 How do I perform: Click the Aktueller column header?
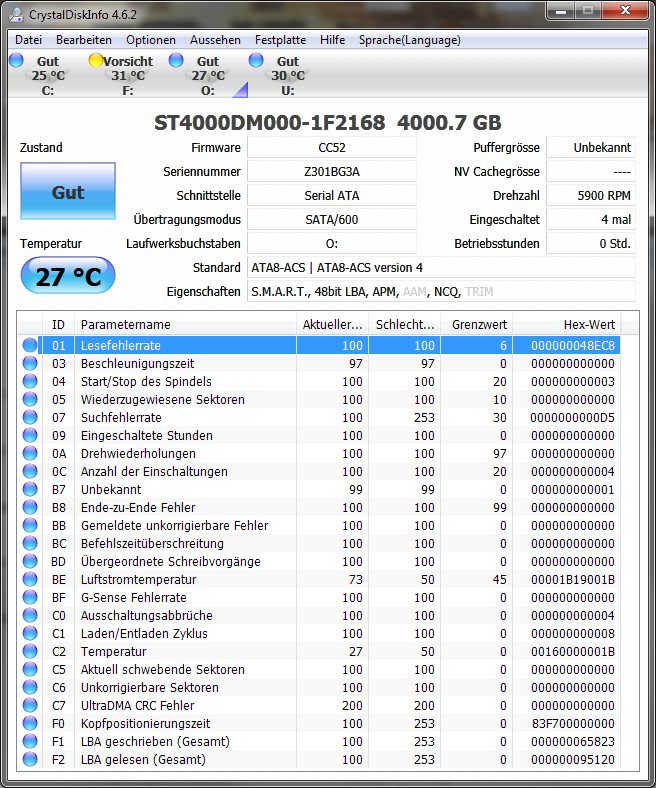click(332, 325)
